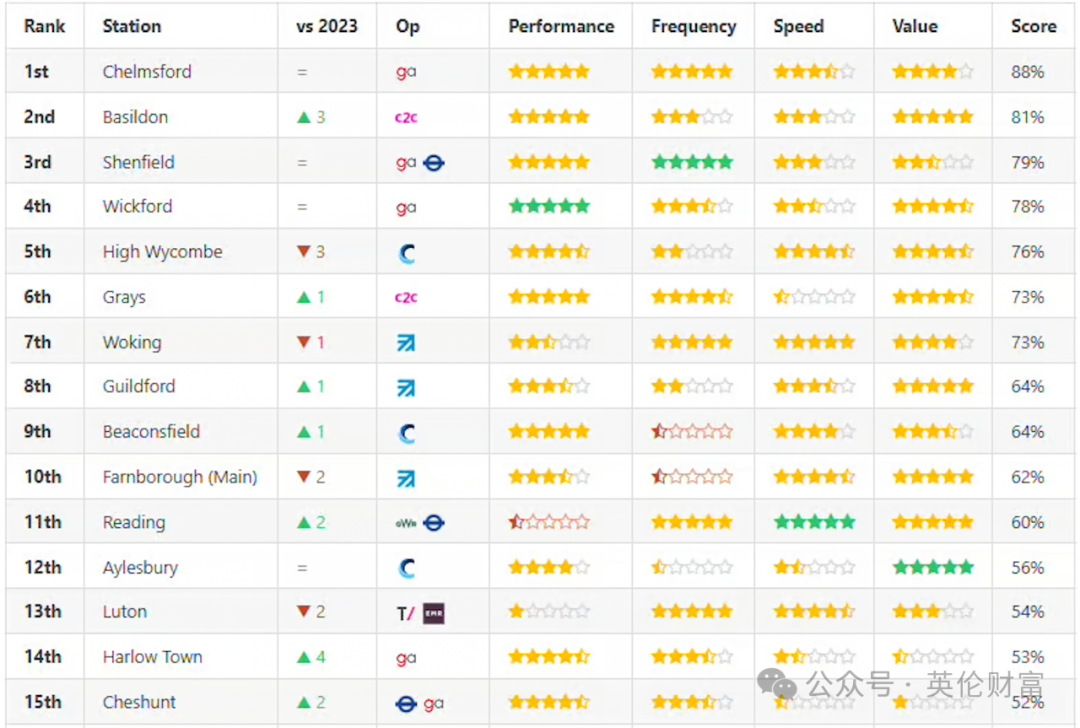This screenshot has height=728, width=1080.
Task: Click the Chiltern Railways logo for High Wycombe
Action: pyautogui.click(x=407, y=253)
